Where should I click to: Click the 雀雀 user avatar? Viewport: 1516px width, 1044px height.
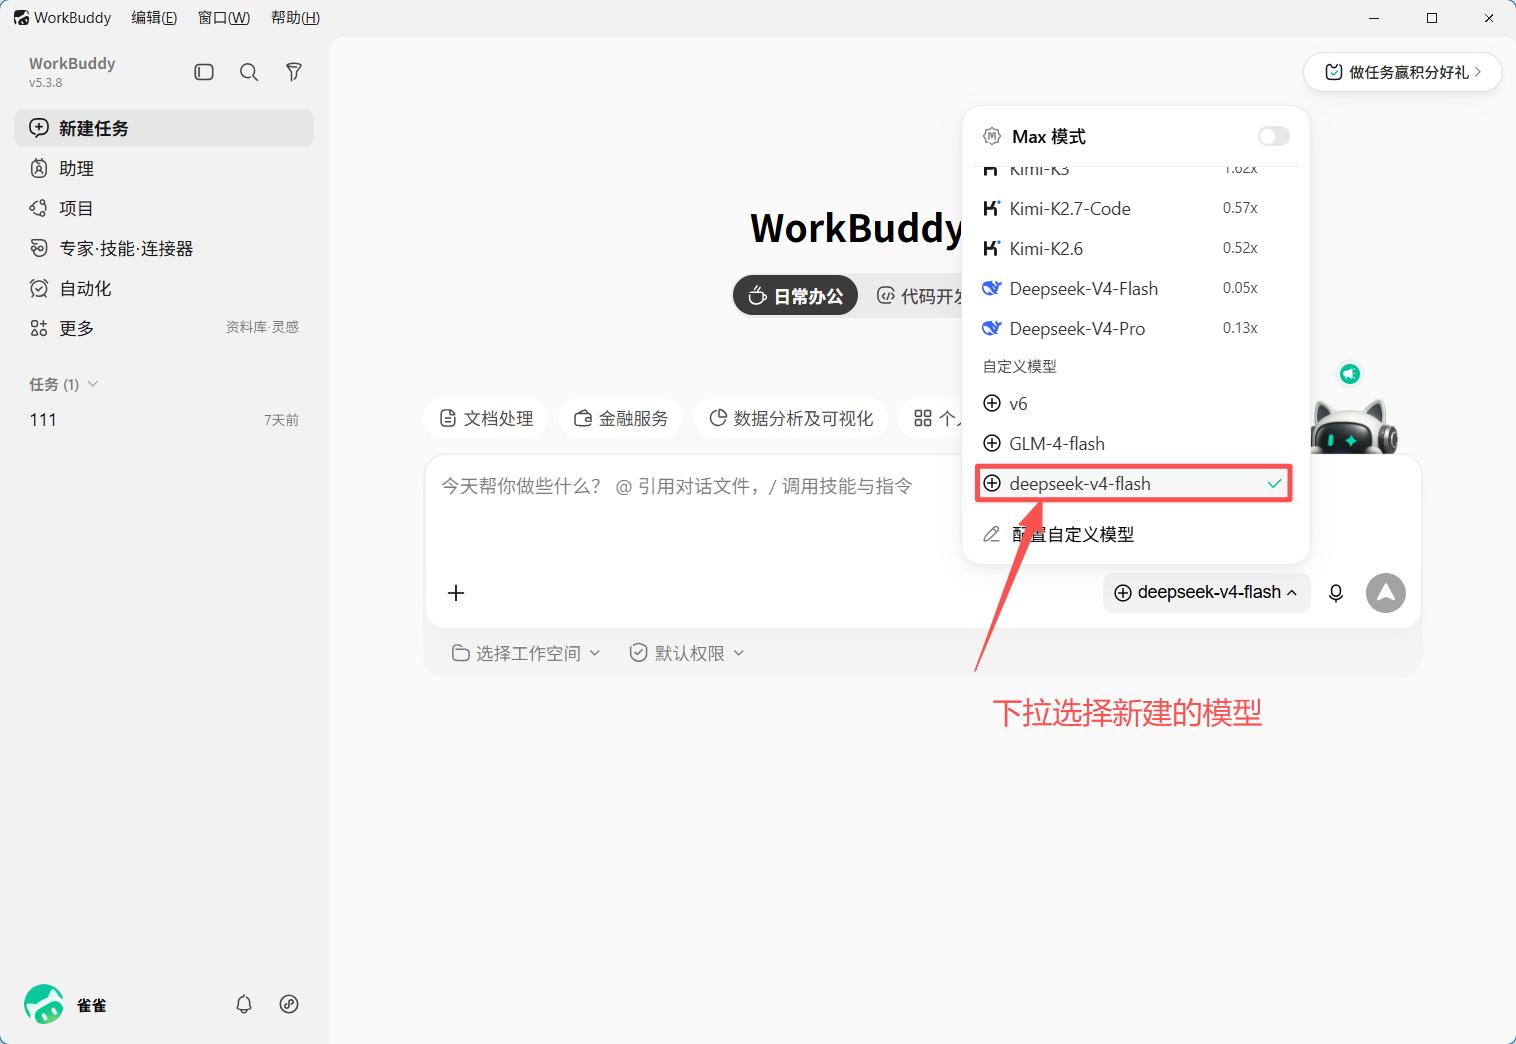point(44,1004)
